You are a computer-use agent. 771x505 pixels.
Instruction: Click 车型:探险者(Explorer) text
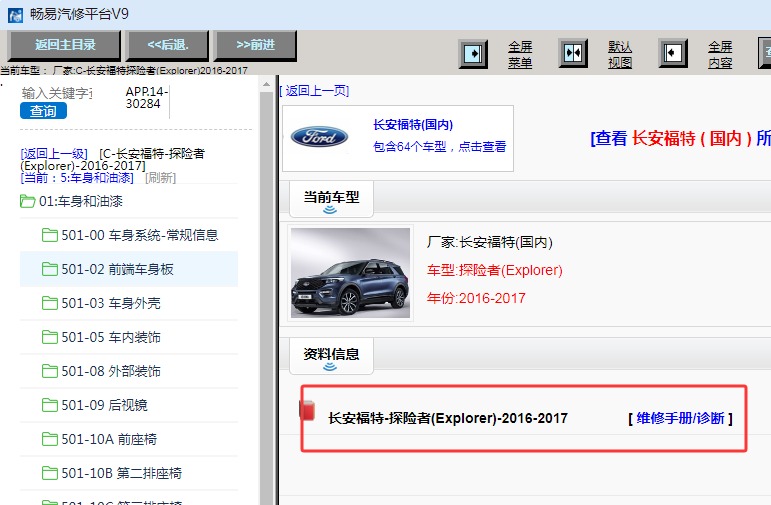[x=495, y=270]
